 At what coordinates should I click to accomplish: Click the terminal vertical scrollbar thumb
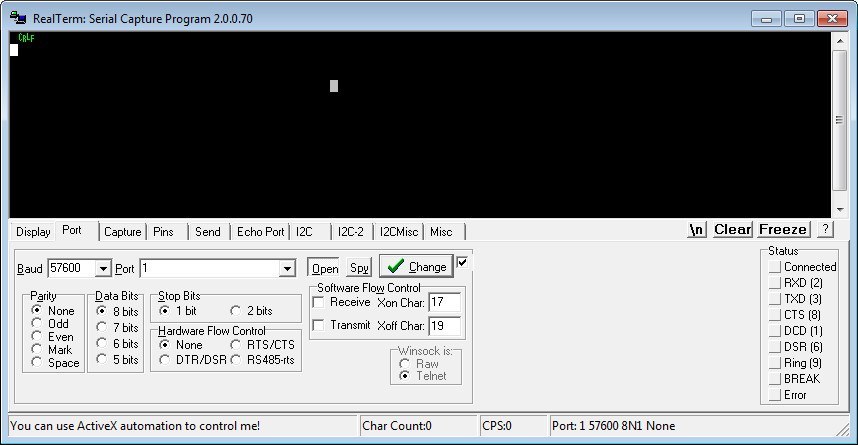[x=839, y=120]
